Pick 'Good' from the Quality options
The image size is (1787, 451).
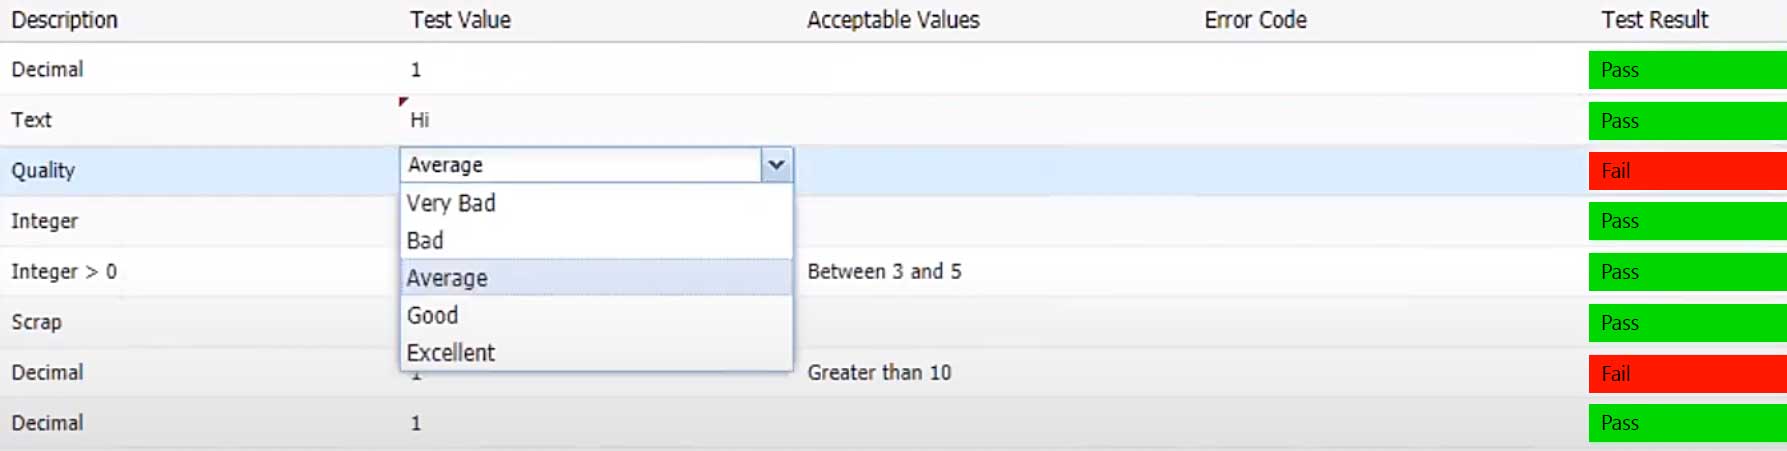(432, 316)
